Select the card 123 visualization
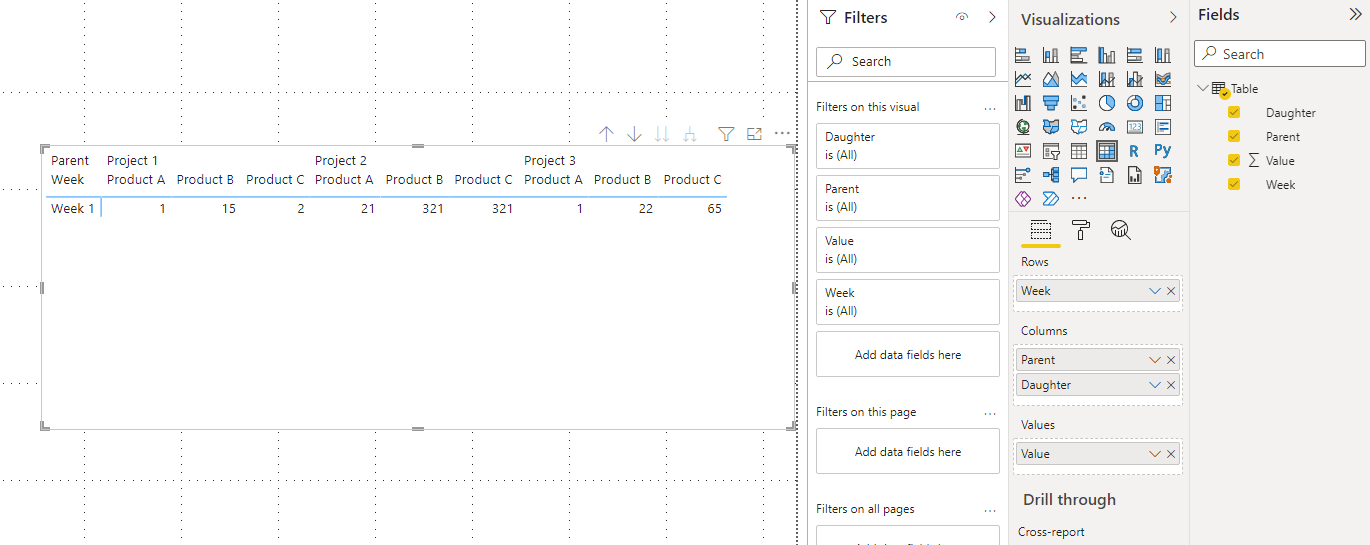The height and width of the screenshot is (545, 1370). pos(1135,127)
